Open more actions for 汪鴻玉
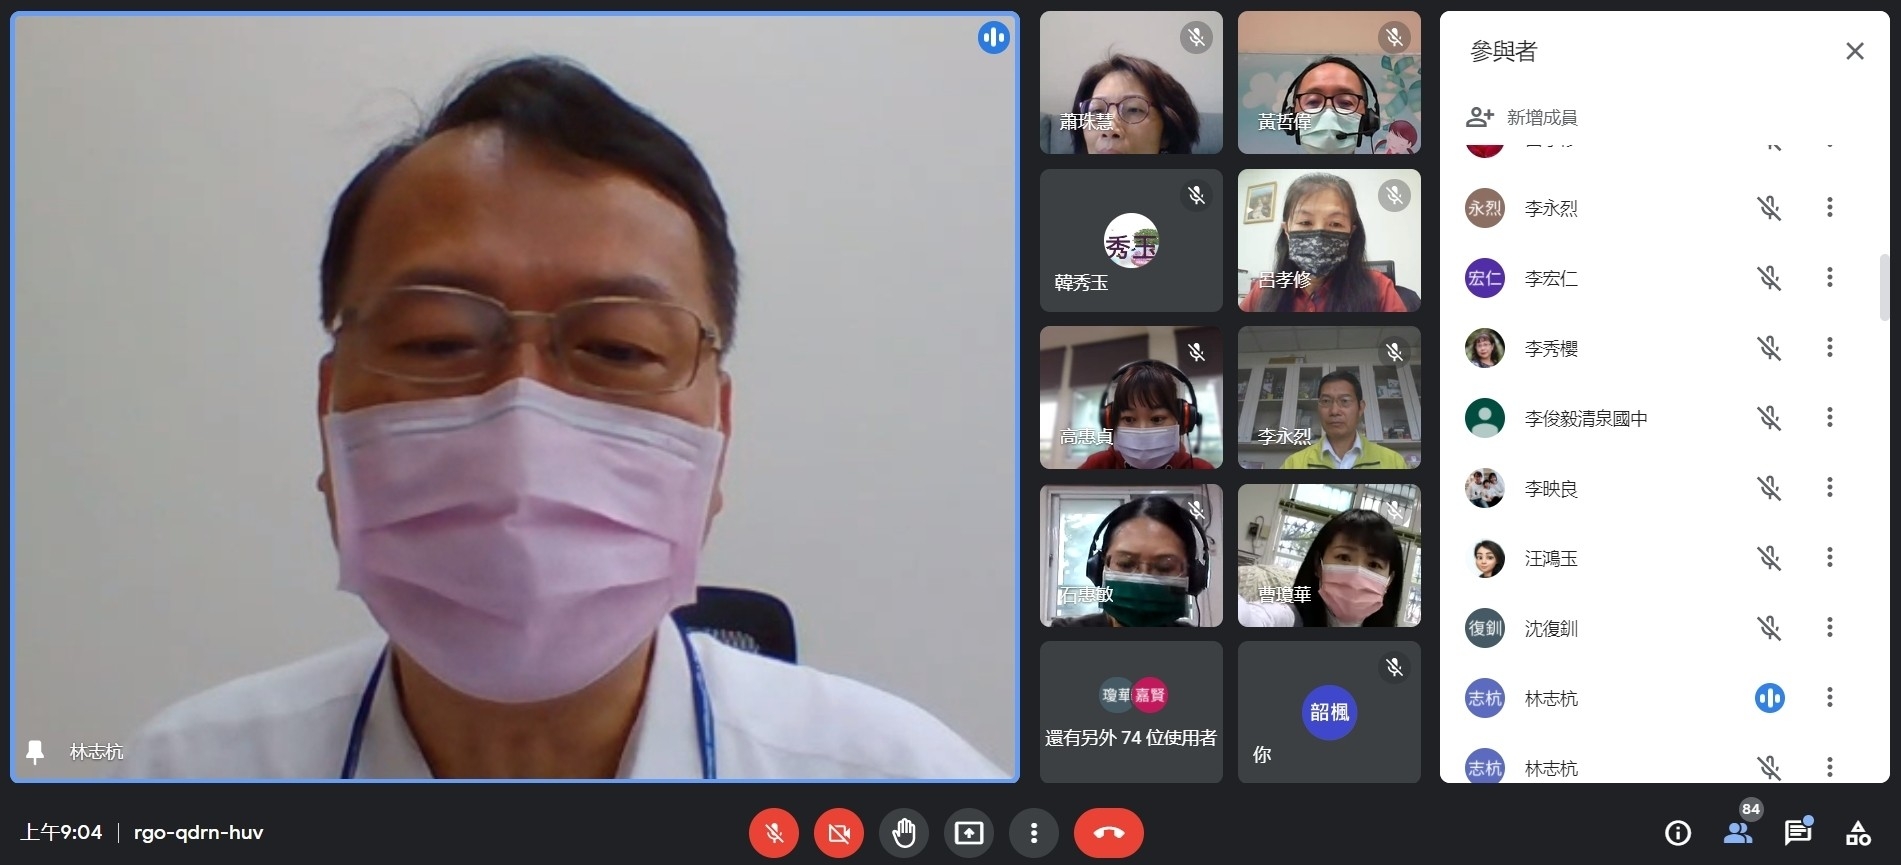The image size is (1901, 865). point(1829,558)
